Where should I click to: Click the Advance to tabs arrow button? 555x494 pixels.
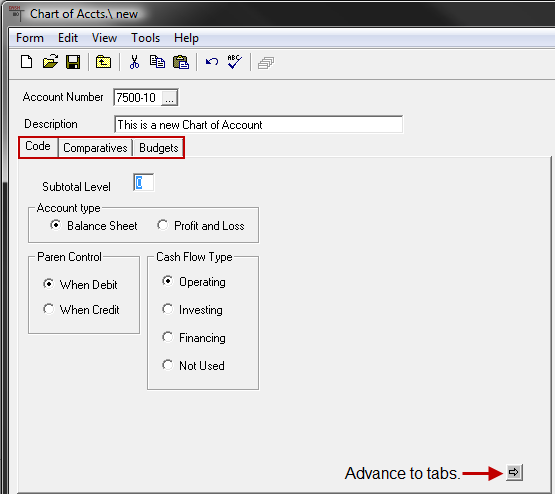[x=514, y=473]
